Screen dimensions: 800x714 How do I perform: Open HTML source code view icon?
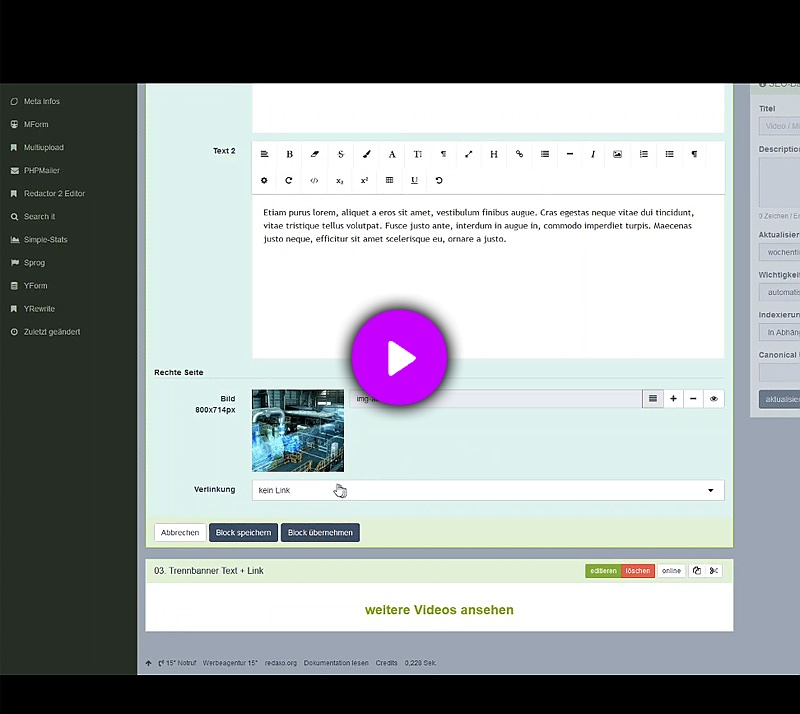tap(314, 181)
